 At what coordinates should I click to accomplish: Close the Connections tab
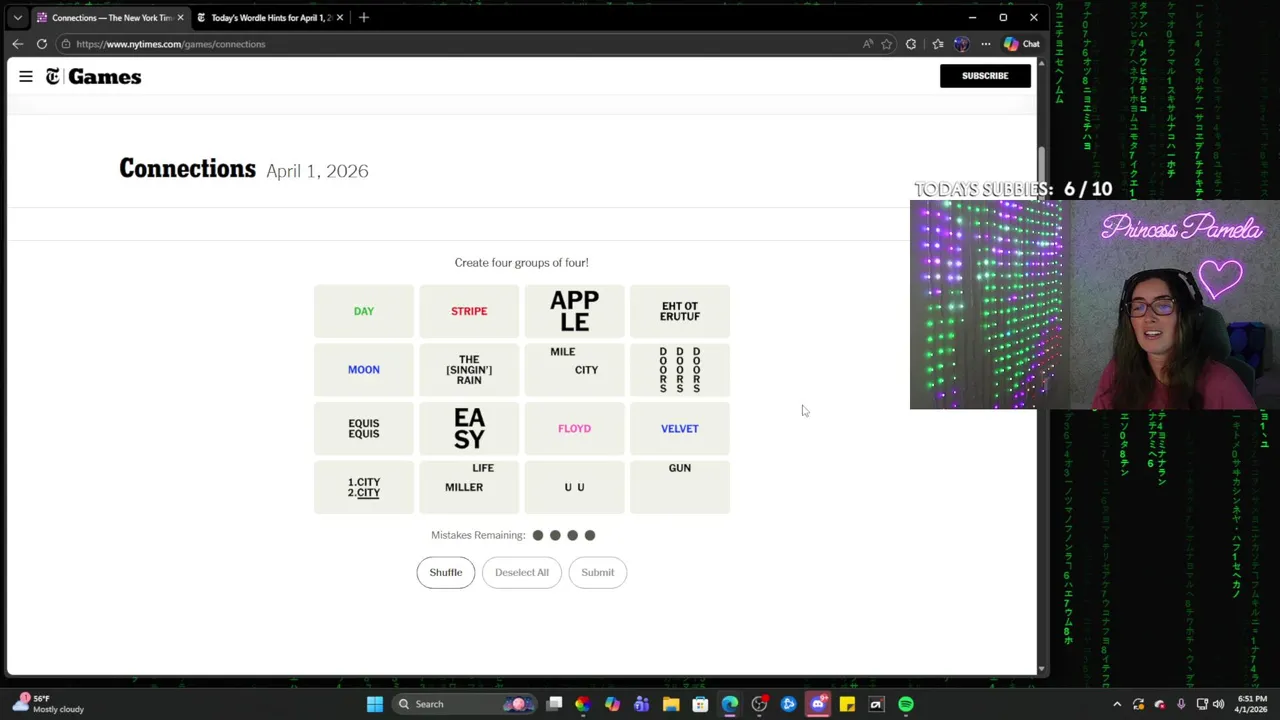pos(180,17)
